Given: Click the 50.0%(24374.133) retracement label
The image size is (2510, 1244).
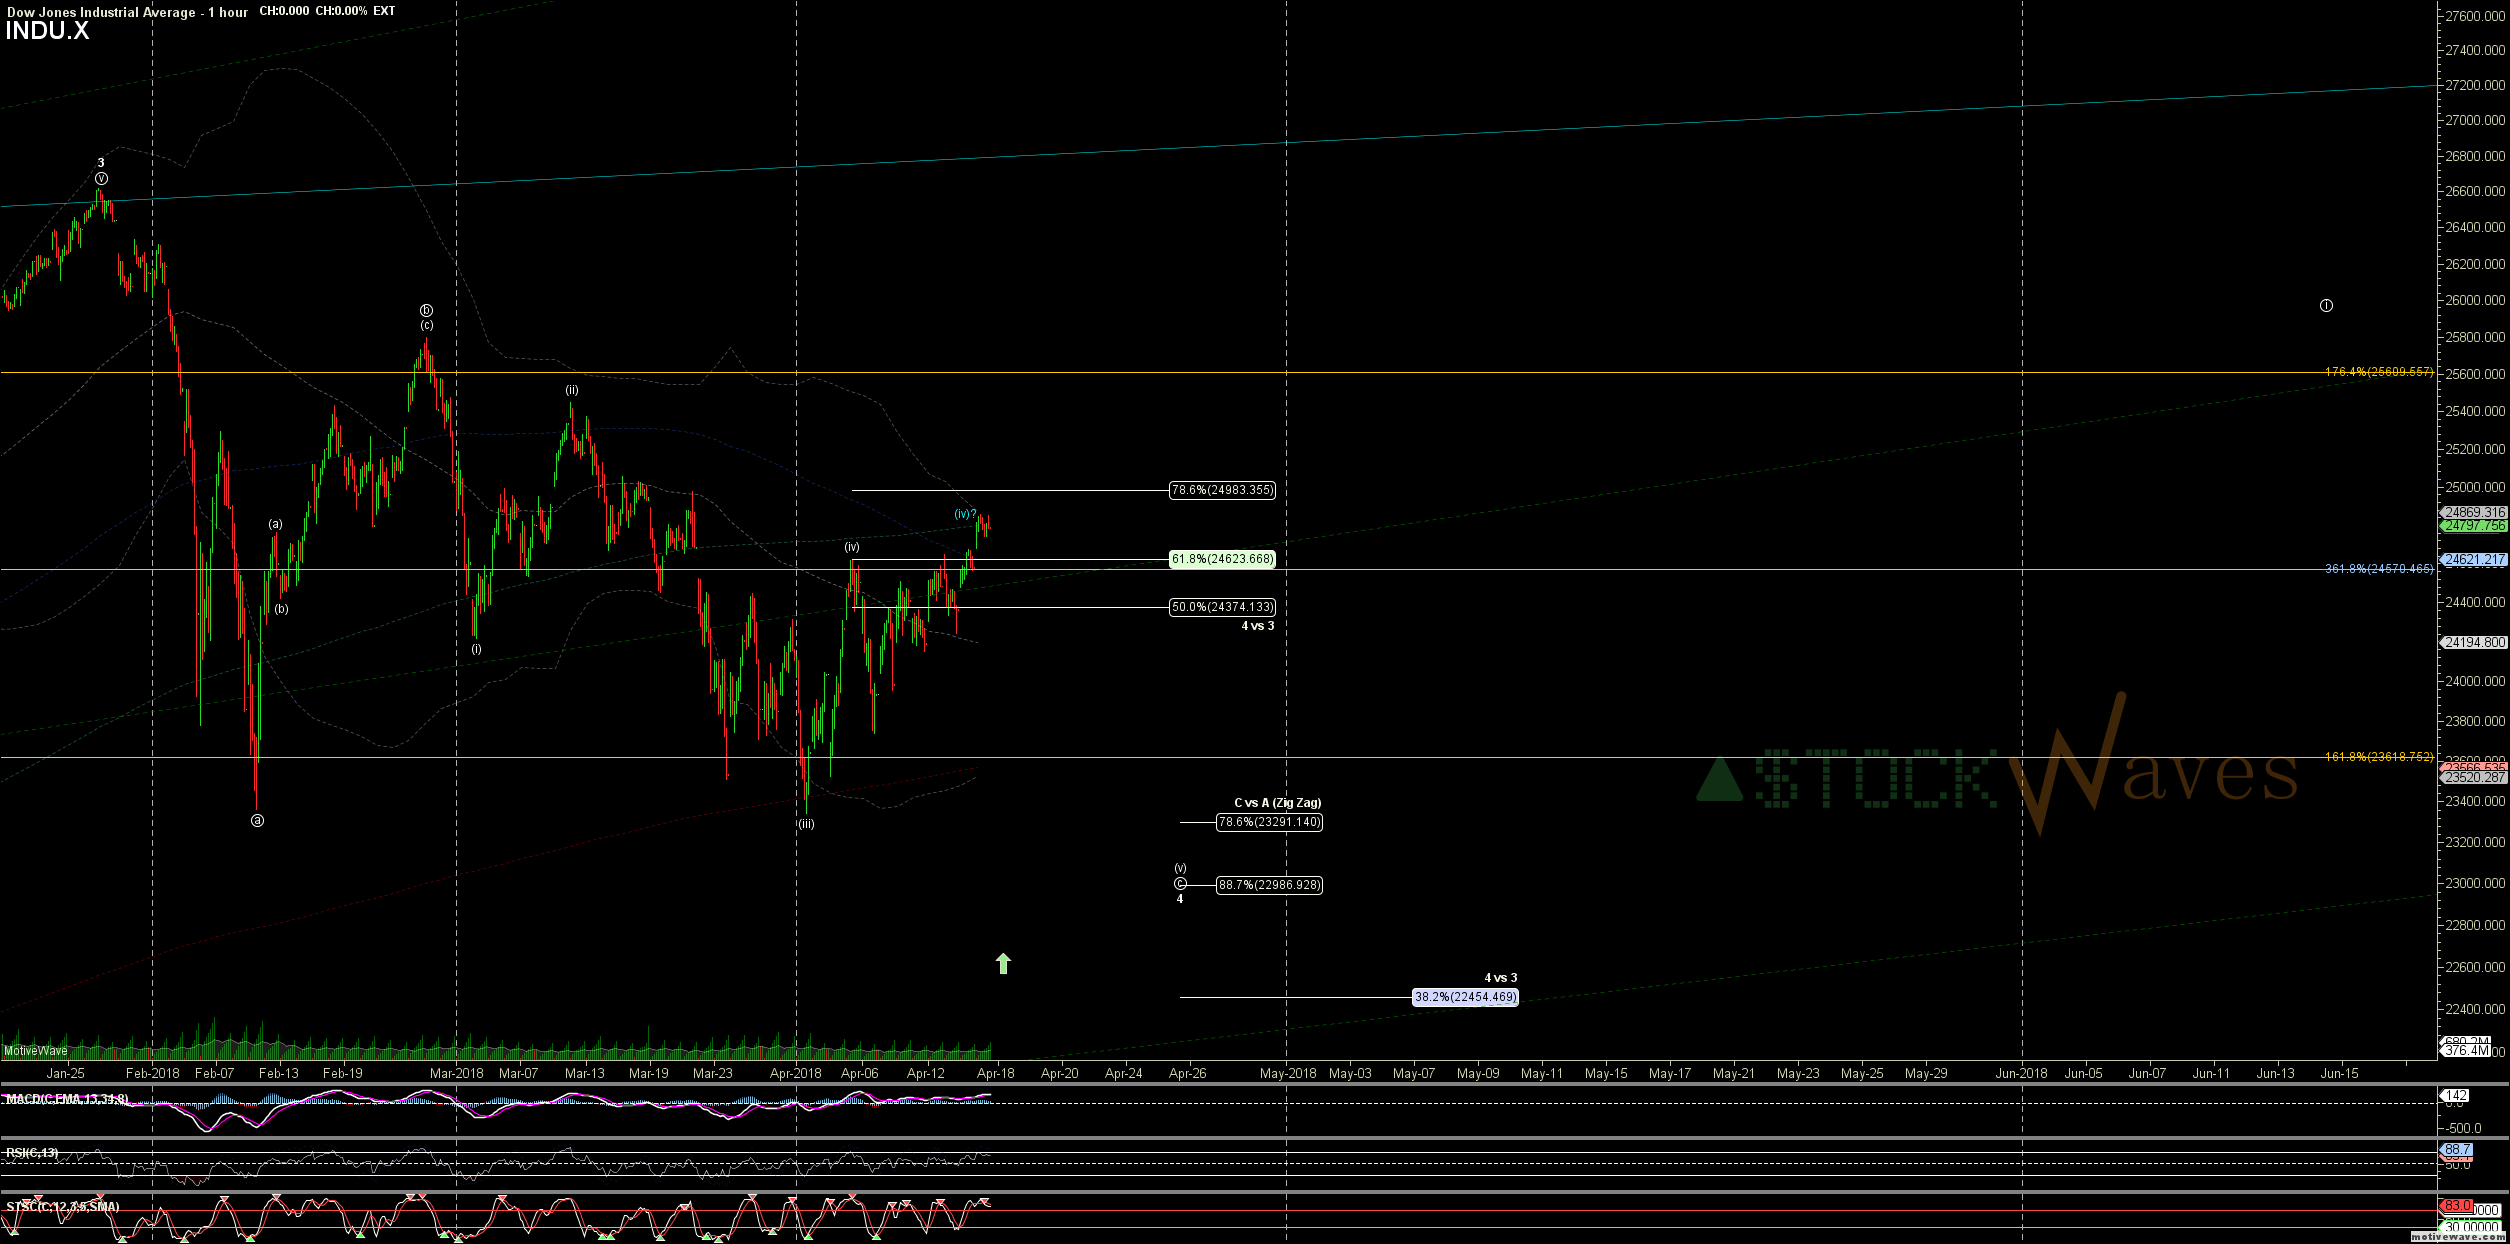Looking at the screenshot, I should (1222, 607).
